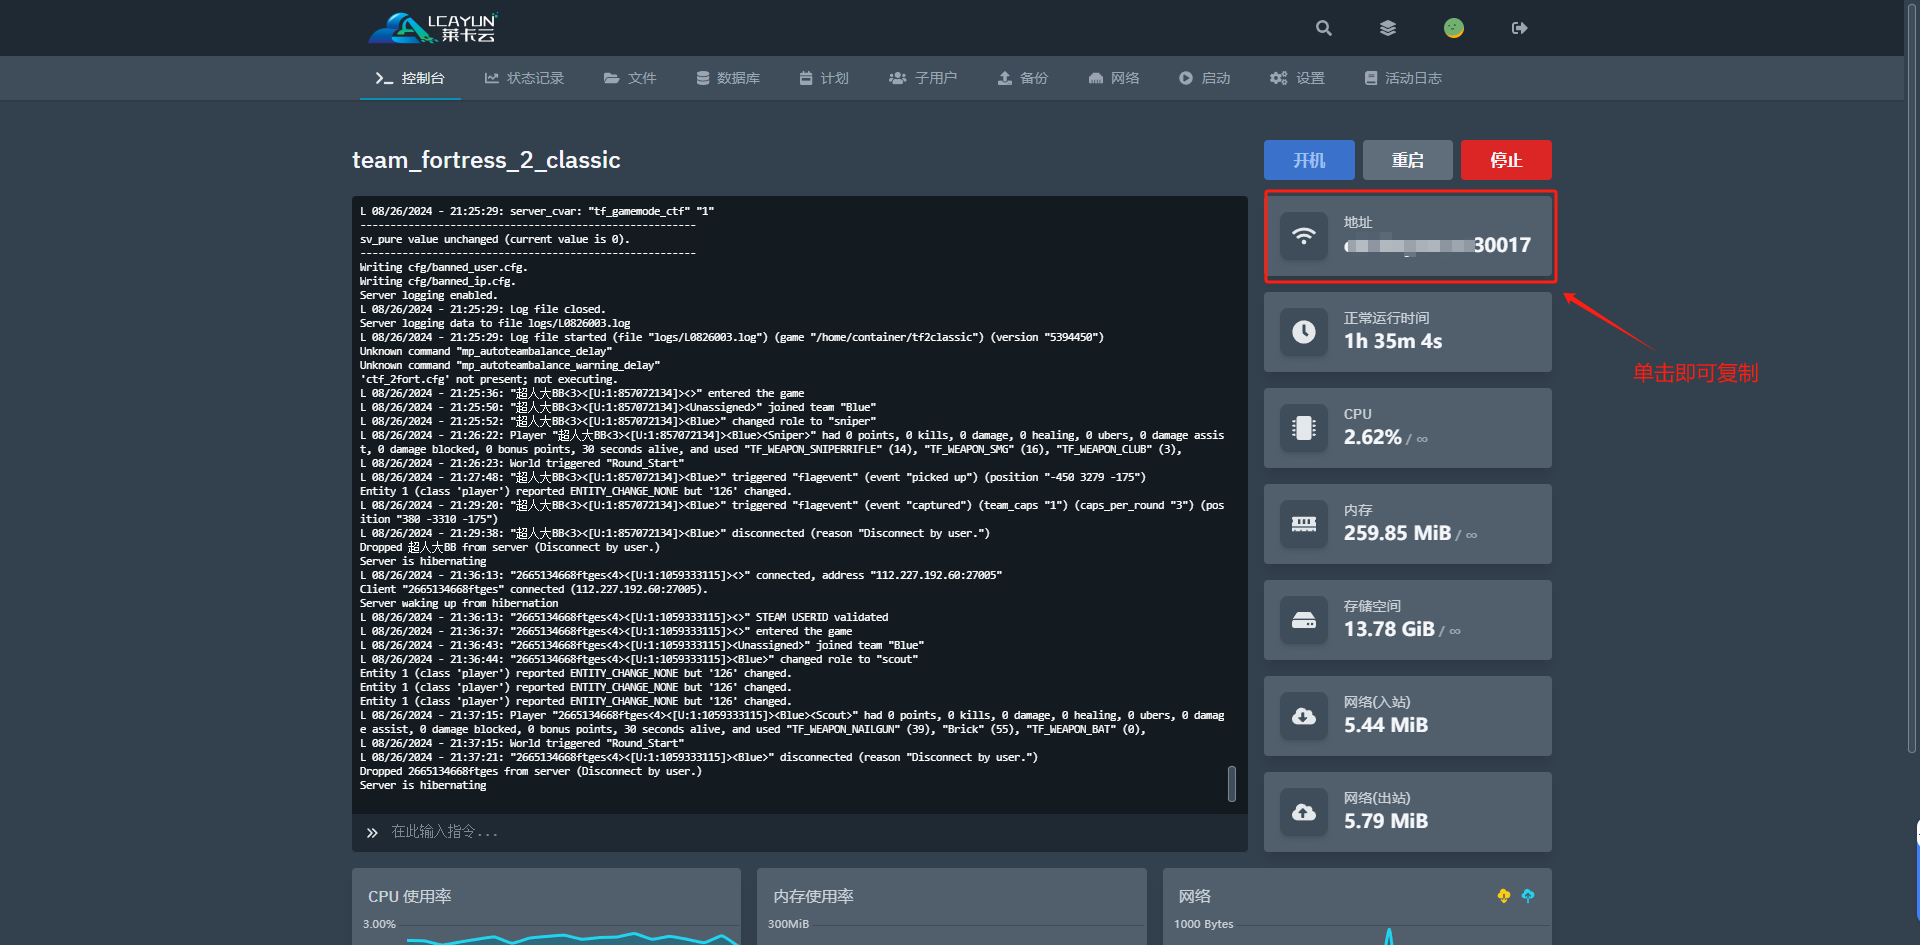Click the last console line 'Server is hibernating'
This screenshot has height=945, width=1920.
pos(423,785)
